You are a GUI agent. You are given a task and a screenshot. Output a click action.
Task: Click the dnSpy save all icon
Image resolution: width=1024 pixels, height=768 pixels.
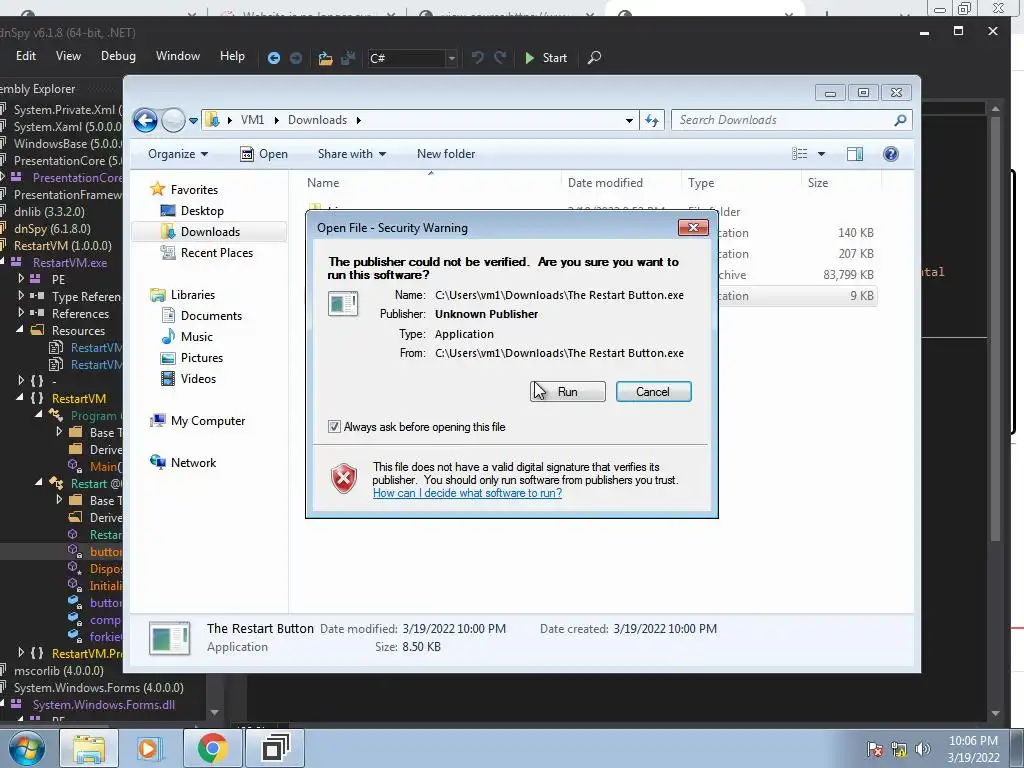(x=348, y=58)
